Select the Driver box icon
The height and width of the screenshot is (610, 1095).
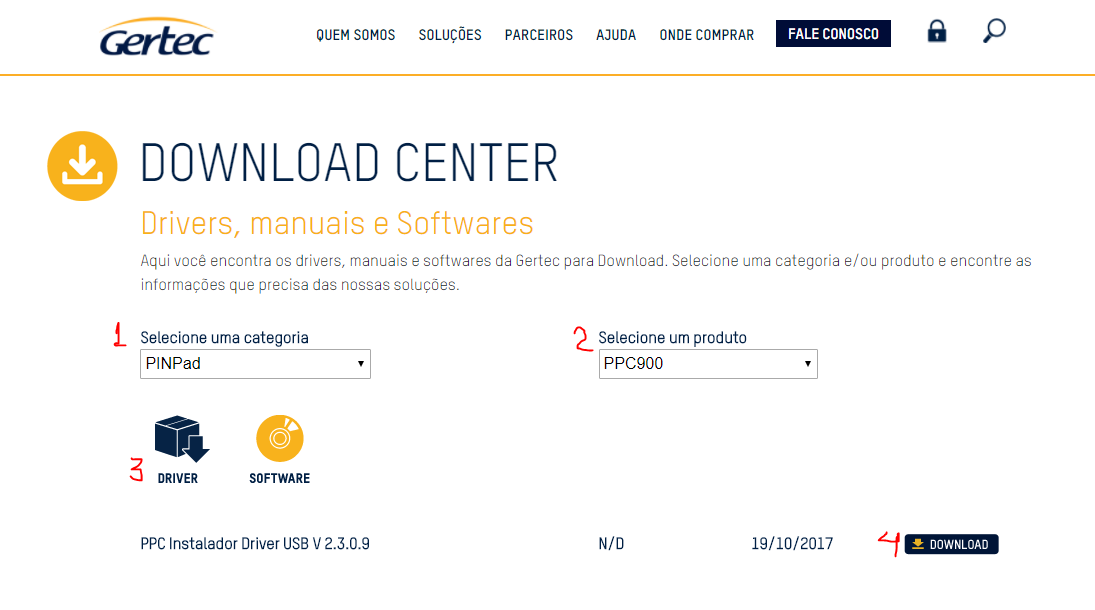point(182,439)
